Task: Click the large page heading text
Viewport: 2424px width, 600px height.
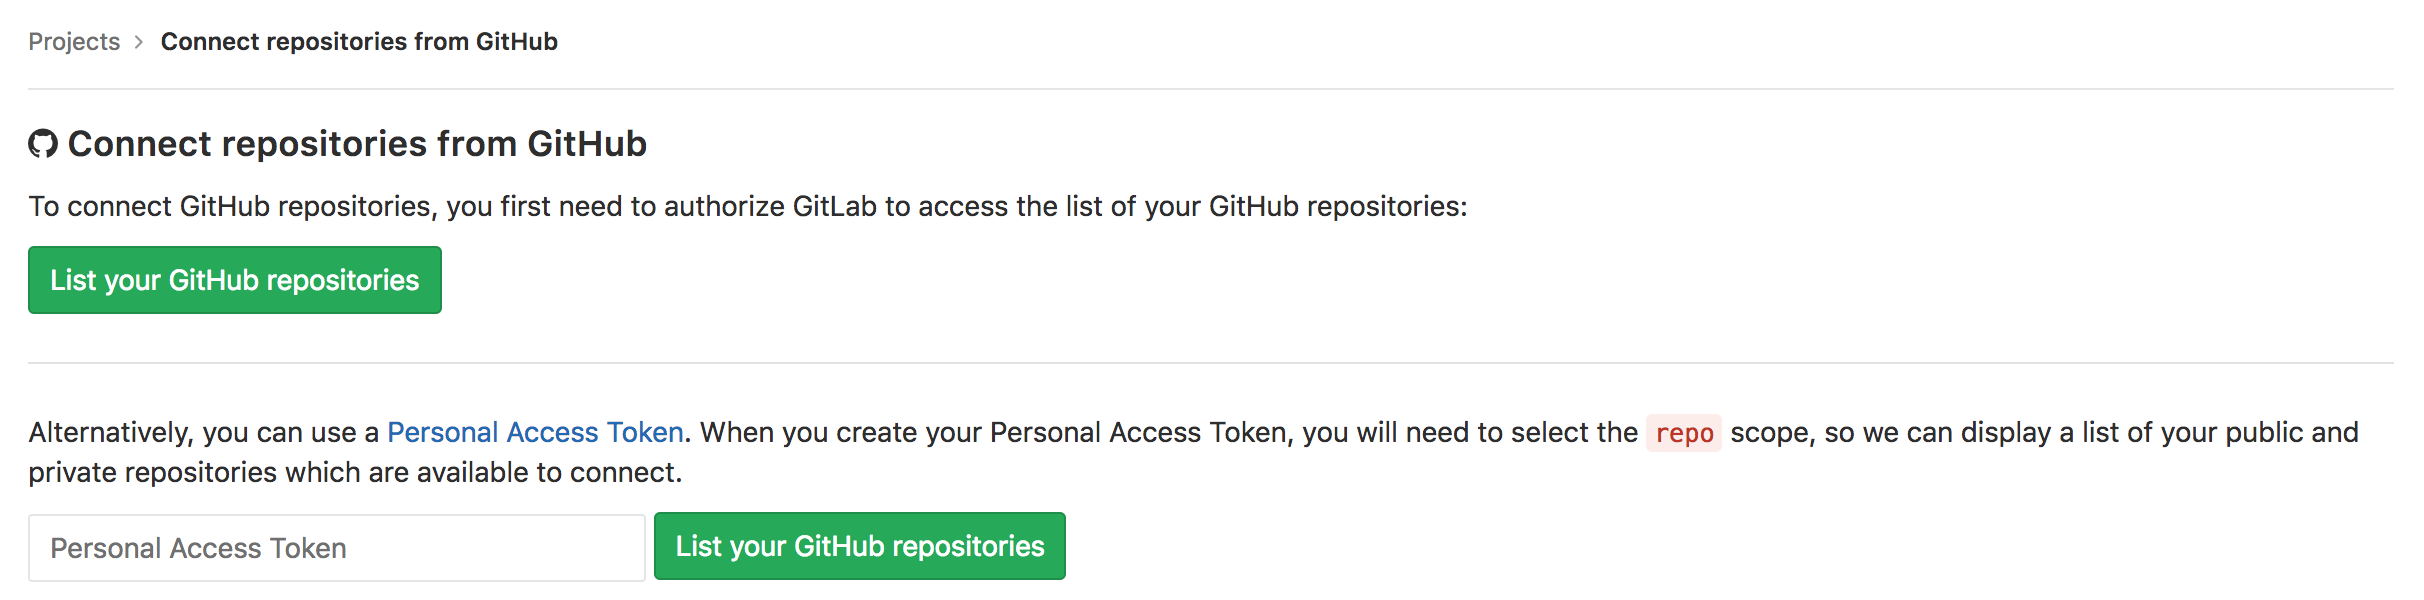Action: (x=357, y=144)
